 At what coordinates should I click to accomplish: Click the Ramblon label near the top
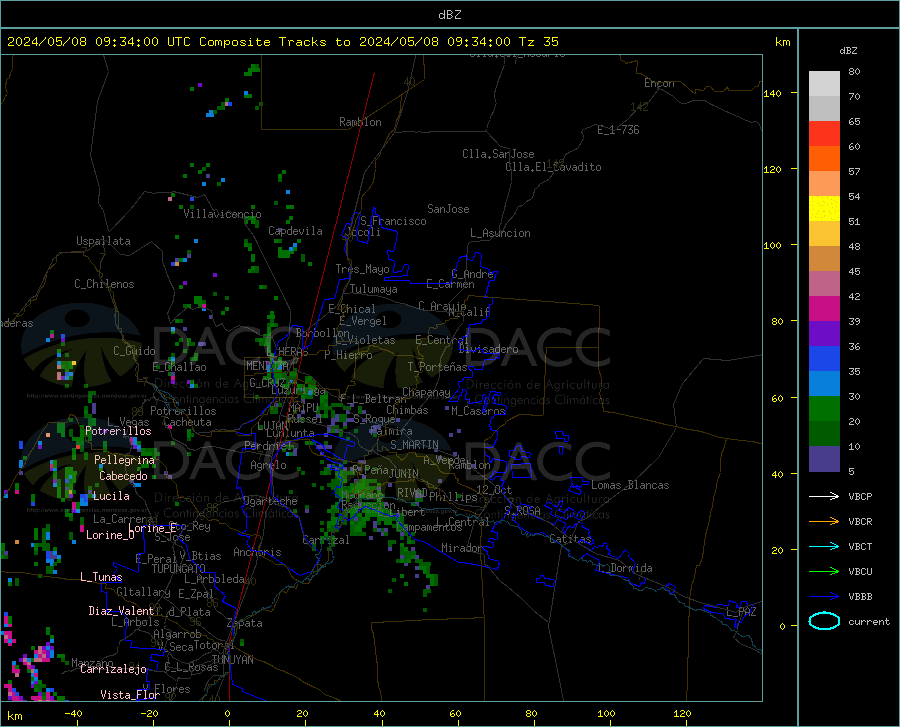pyautogui.click(x=360, y=122)
